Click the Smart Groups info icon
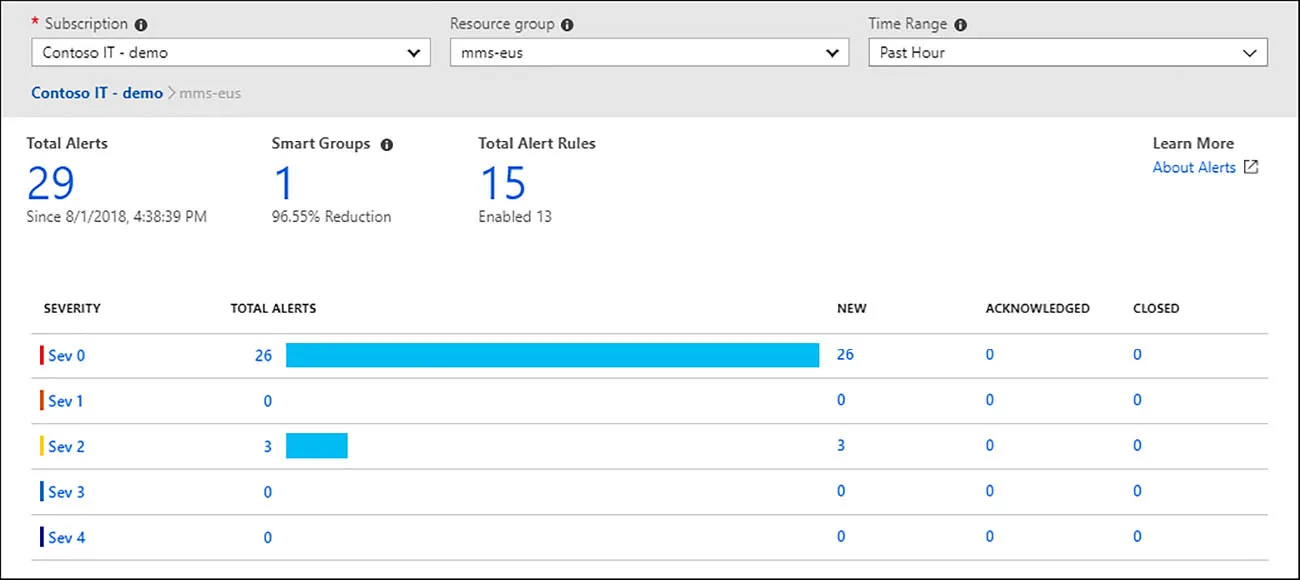This screenshot has width=1300, height=580. (387, 144)
